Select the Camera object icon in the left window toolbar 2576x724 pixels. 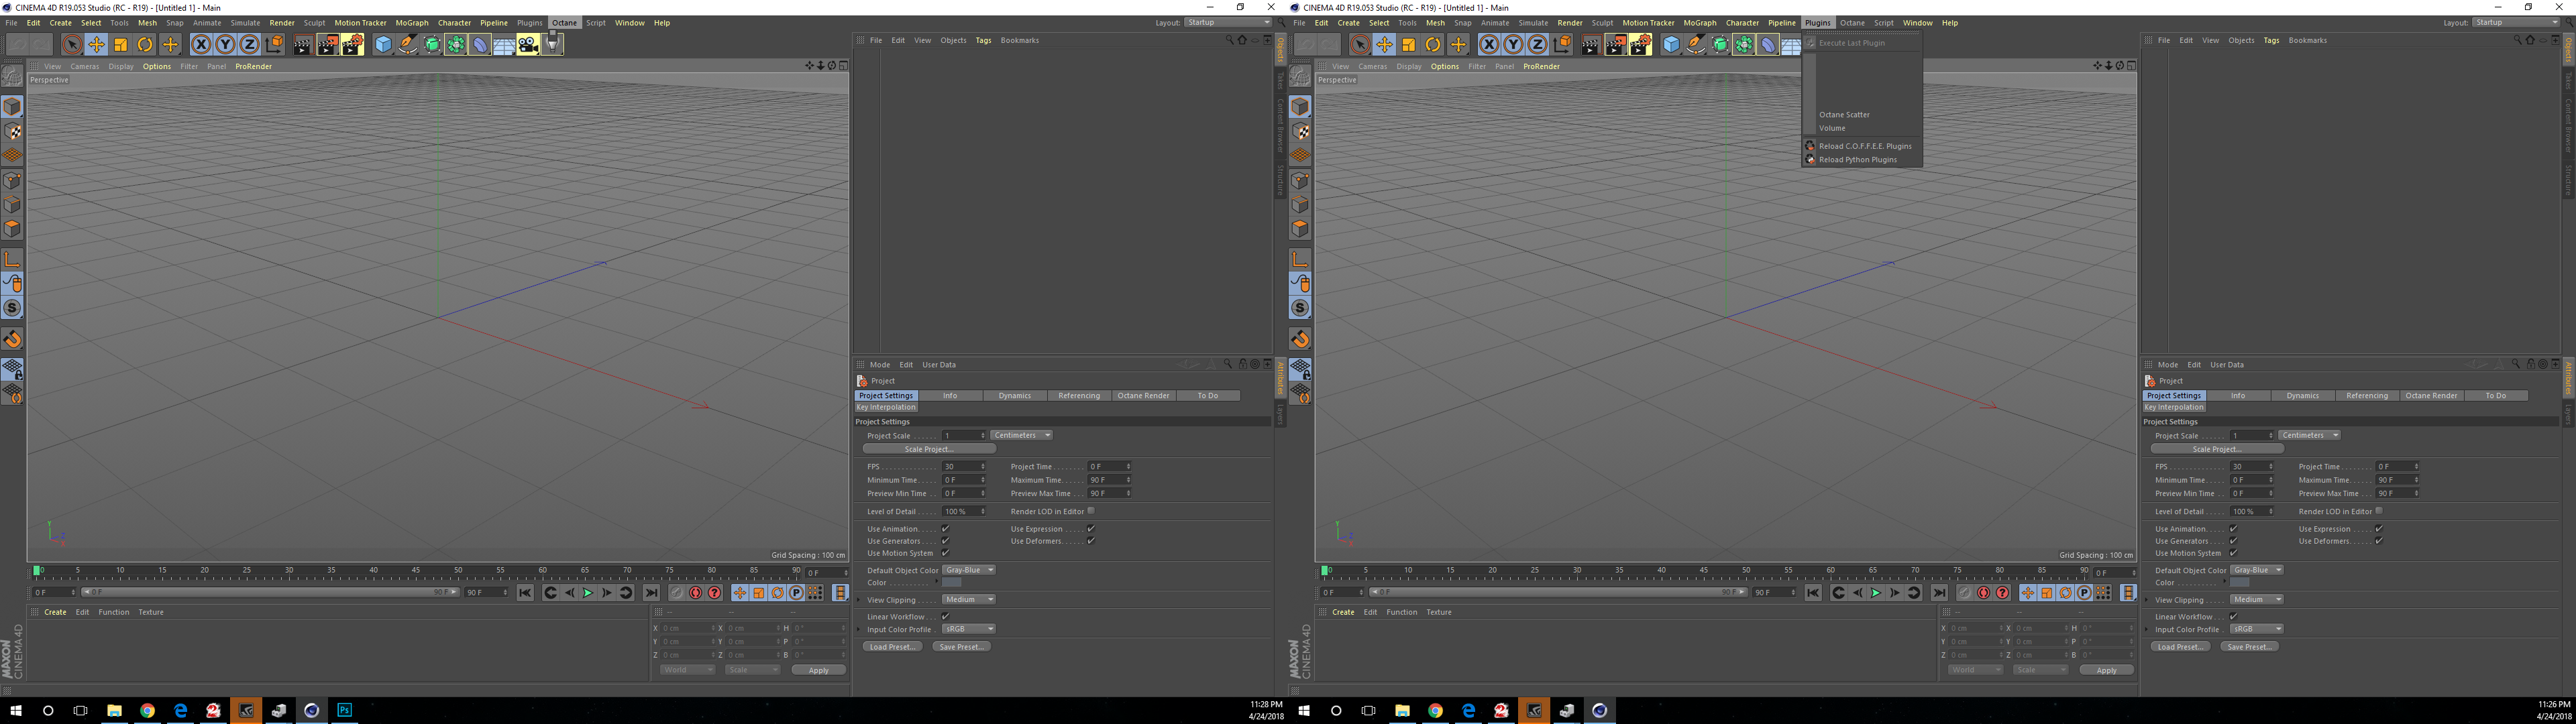tap(528, 44)
